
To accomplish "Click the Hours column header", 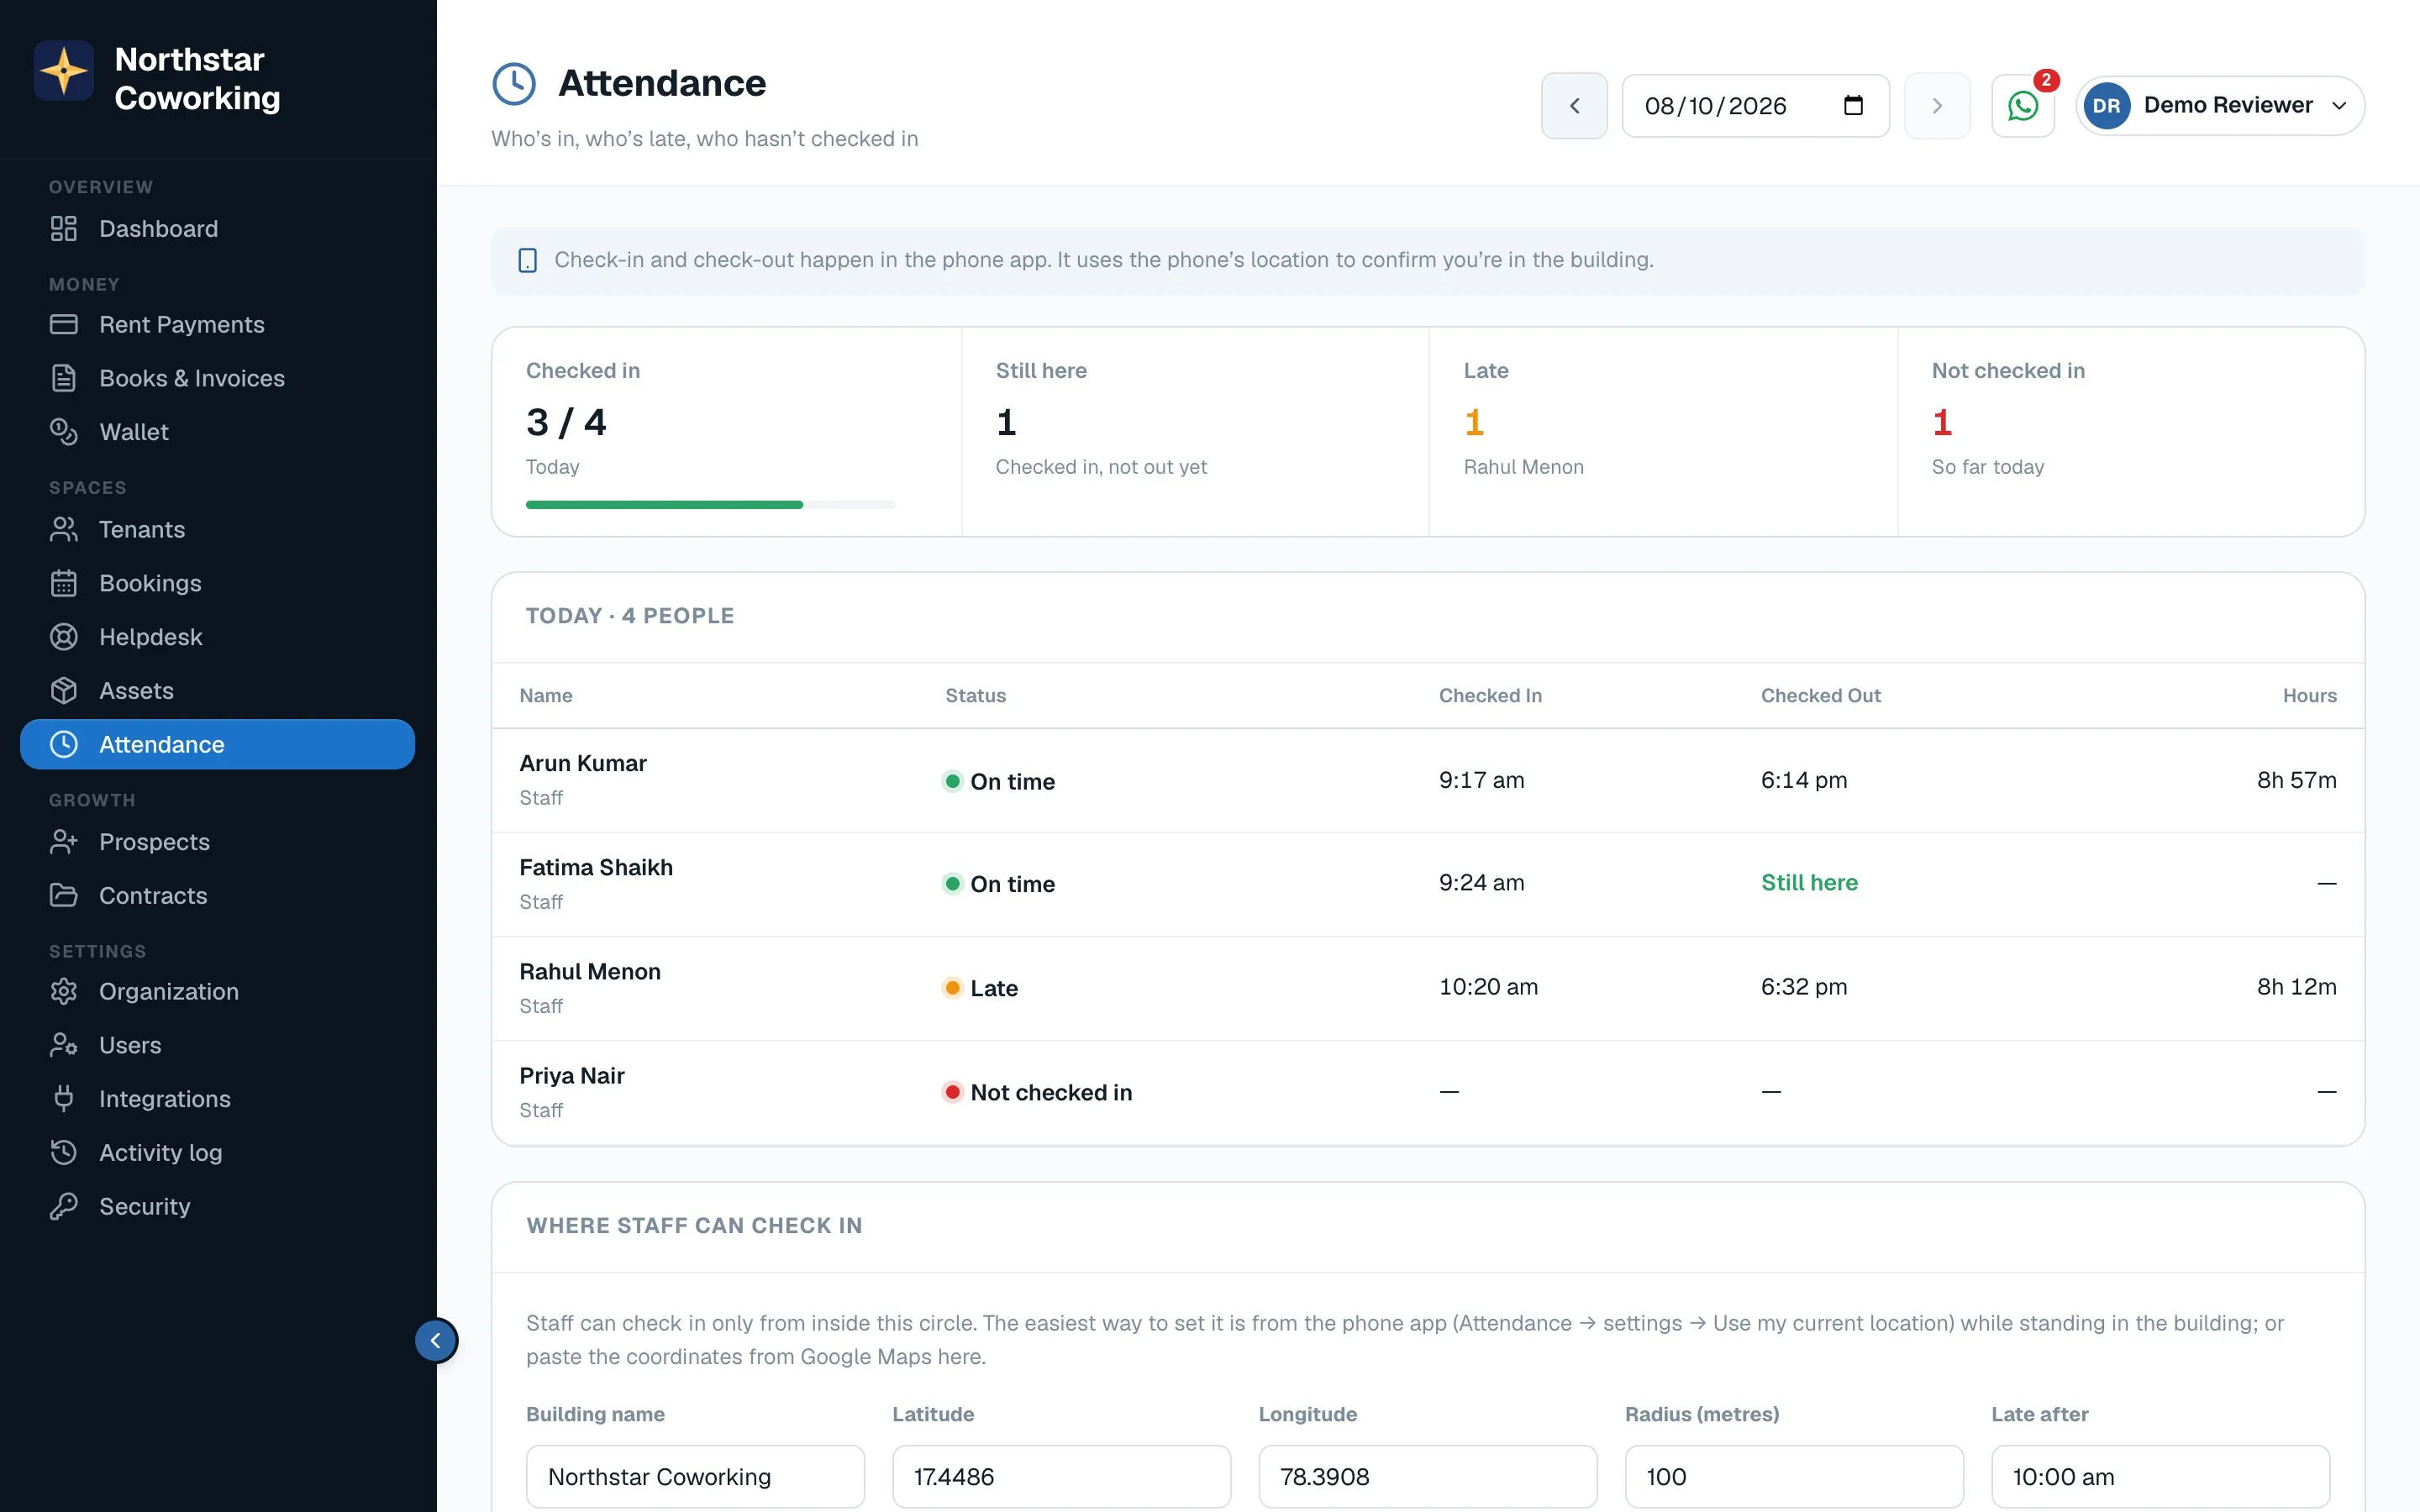I will pos(2309,696).
